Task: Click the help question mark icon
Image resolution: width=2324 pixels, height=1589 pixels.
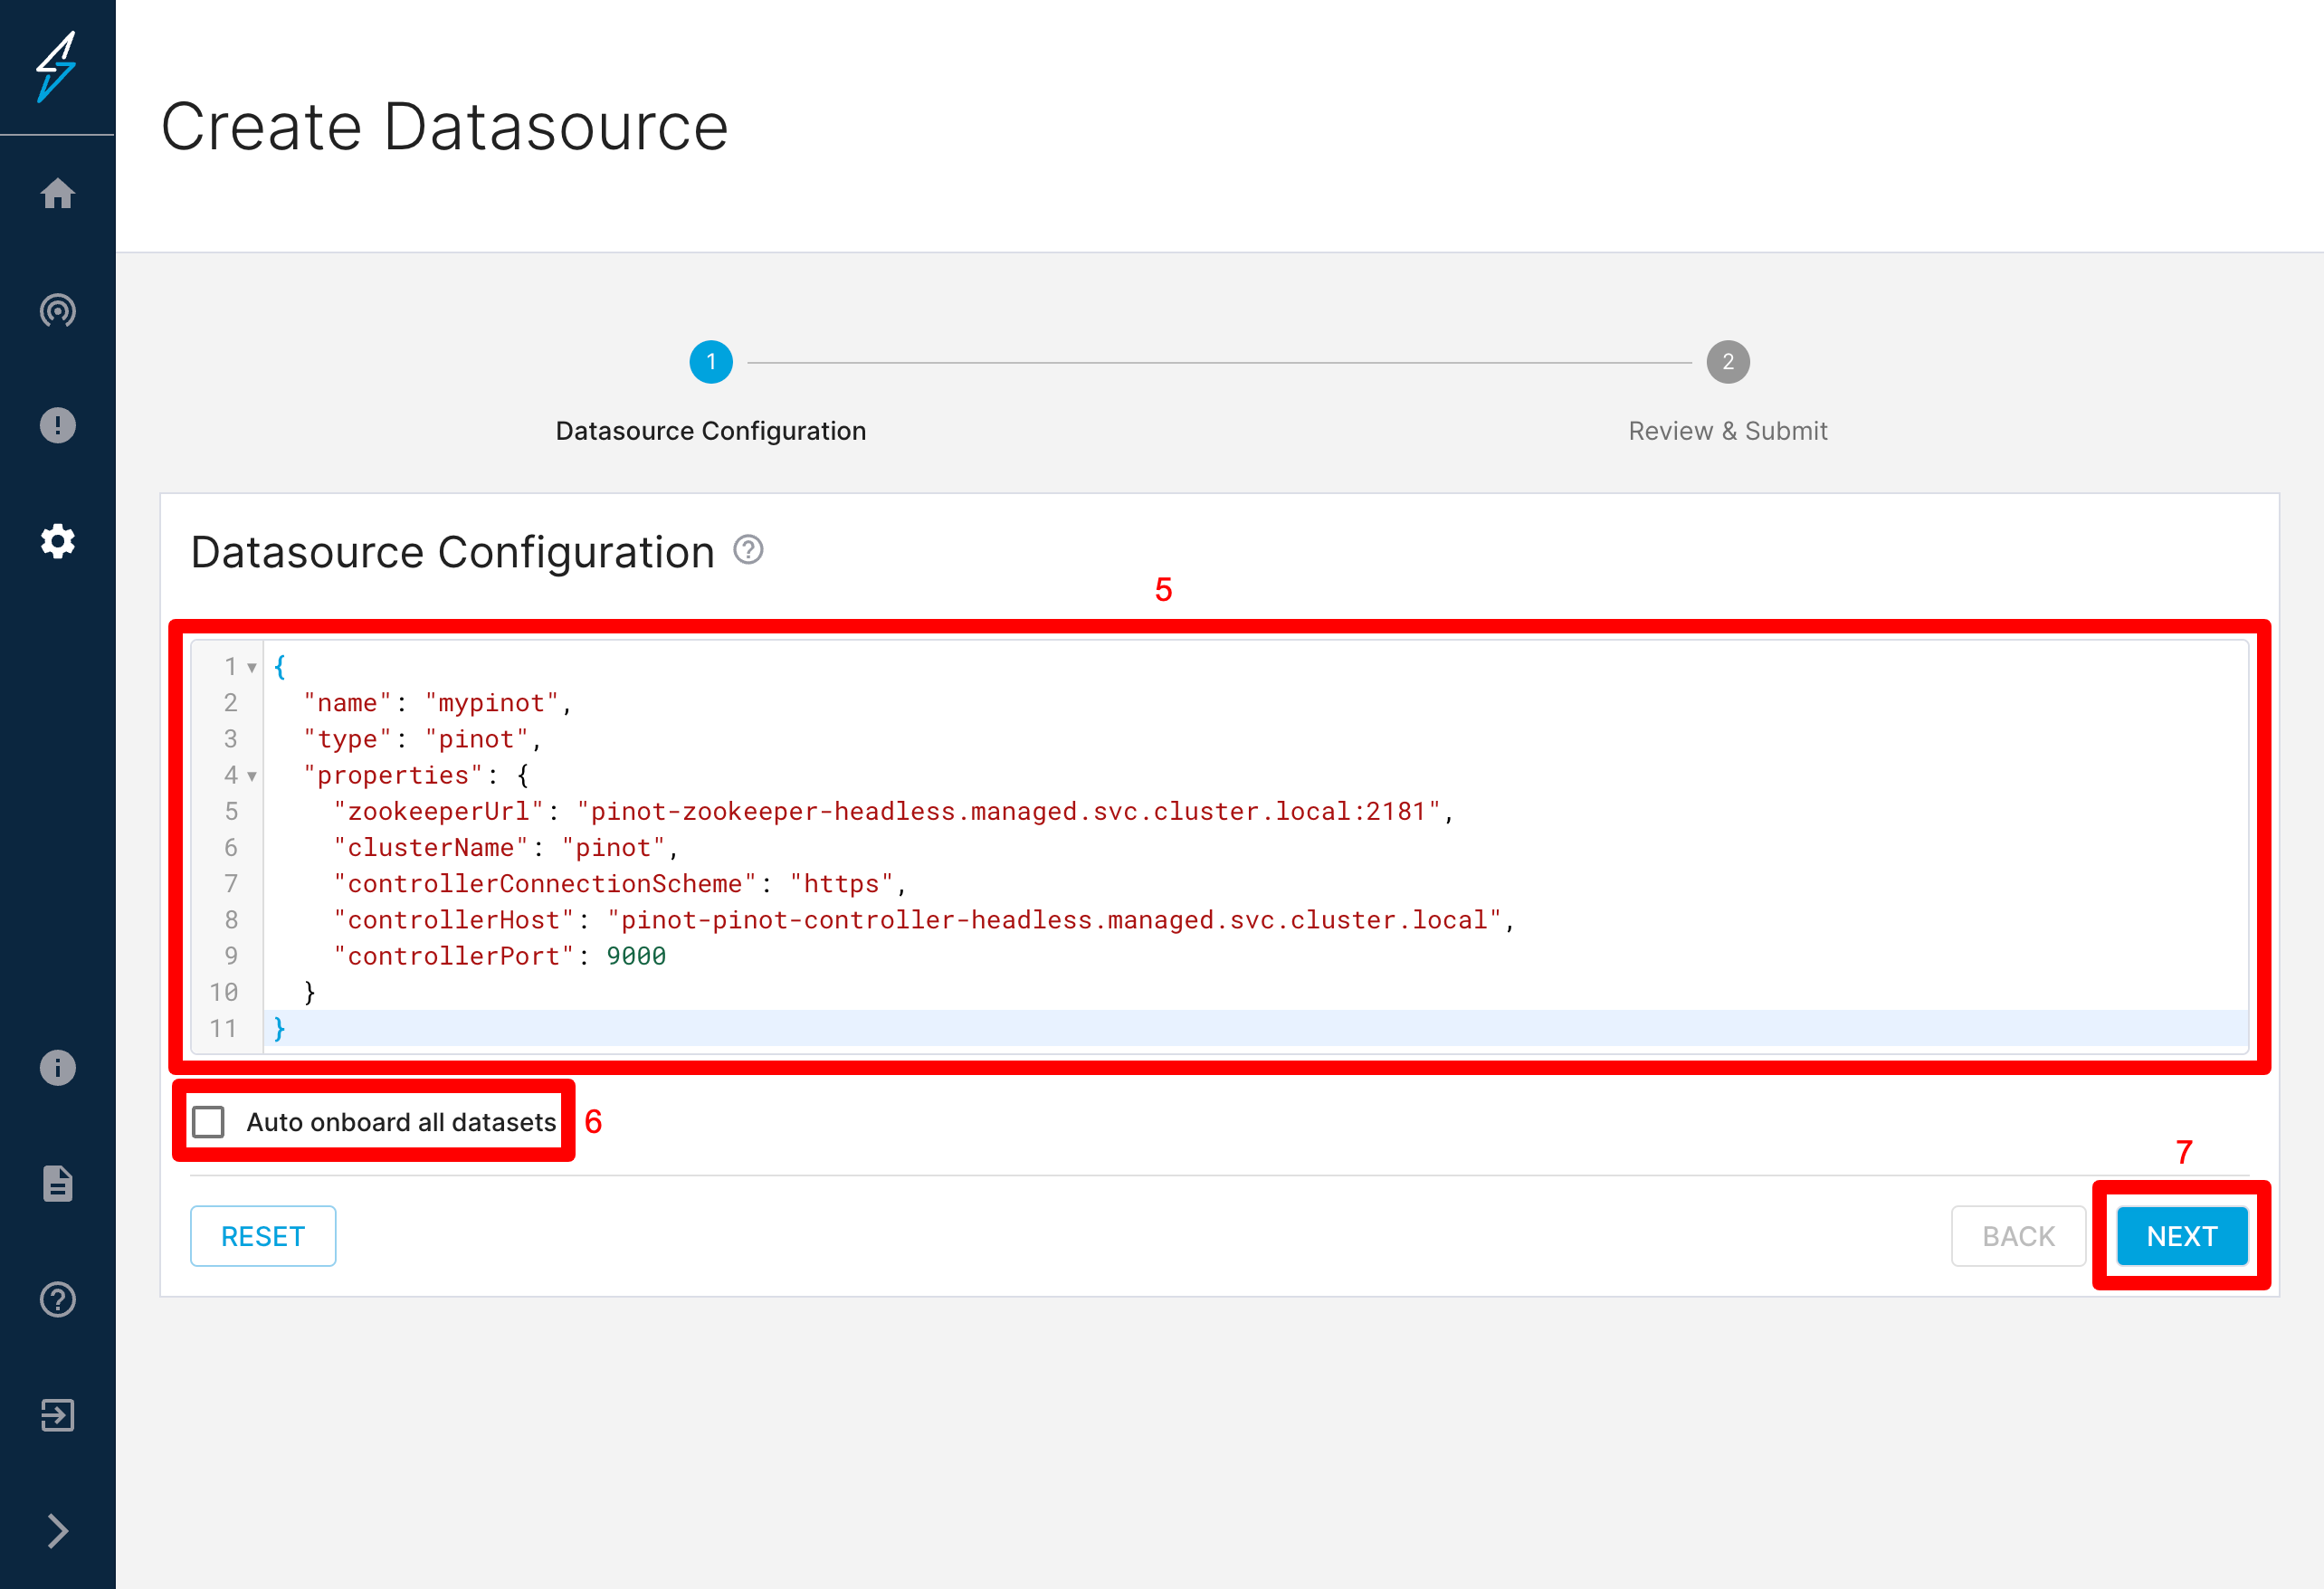Action: pyautogui.click(x=57, y=1299)
